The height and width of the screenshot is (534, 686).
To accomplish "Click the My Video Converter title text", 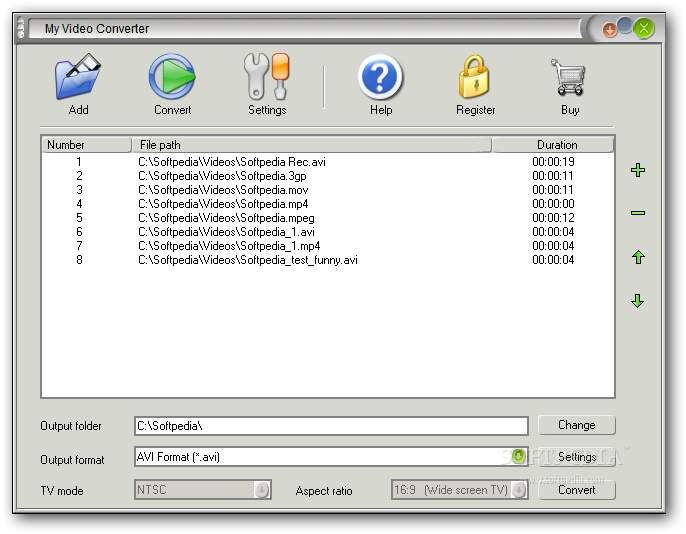I will 97,29.
